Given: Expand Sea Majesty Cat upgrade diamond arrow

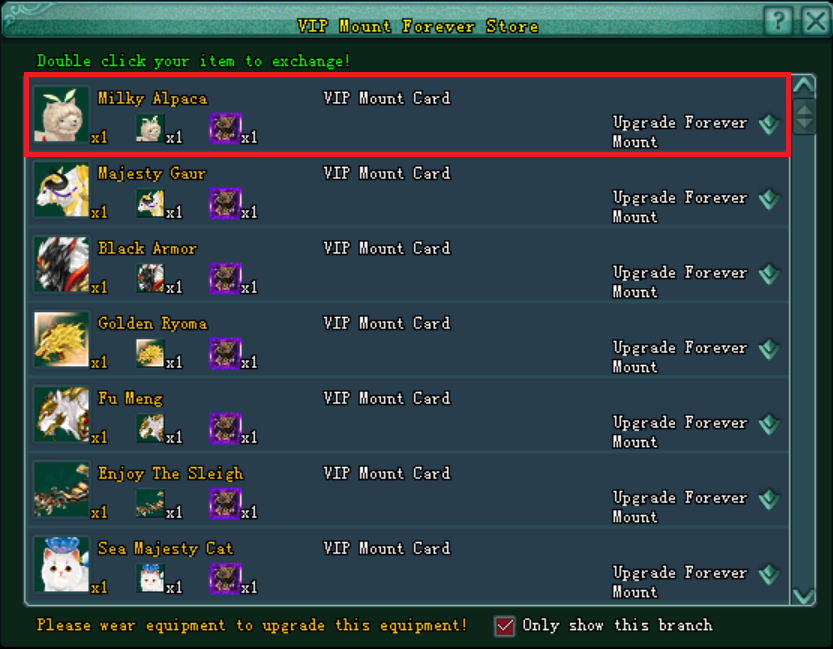Looking at the screenshot, I should [x=769, y=574].
